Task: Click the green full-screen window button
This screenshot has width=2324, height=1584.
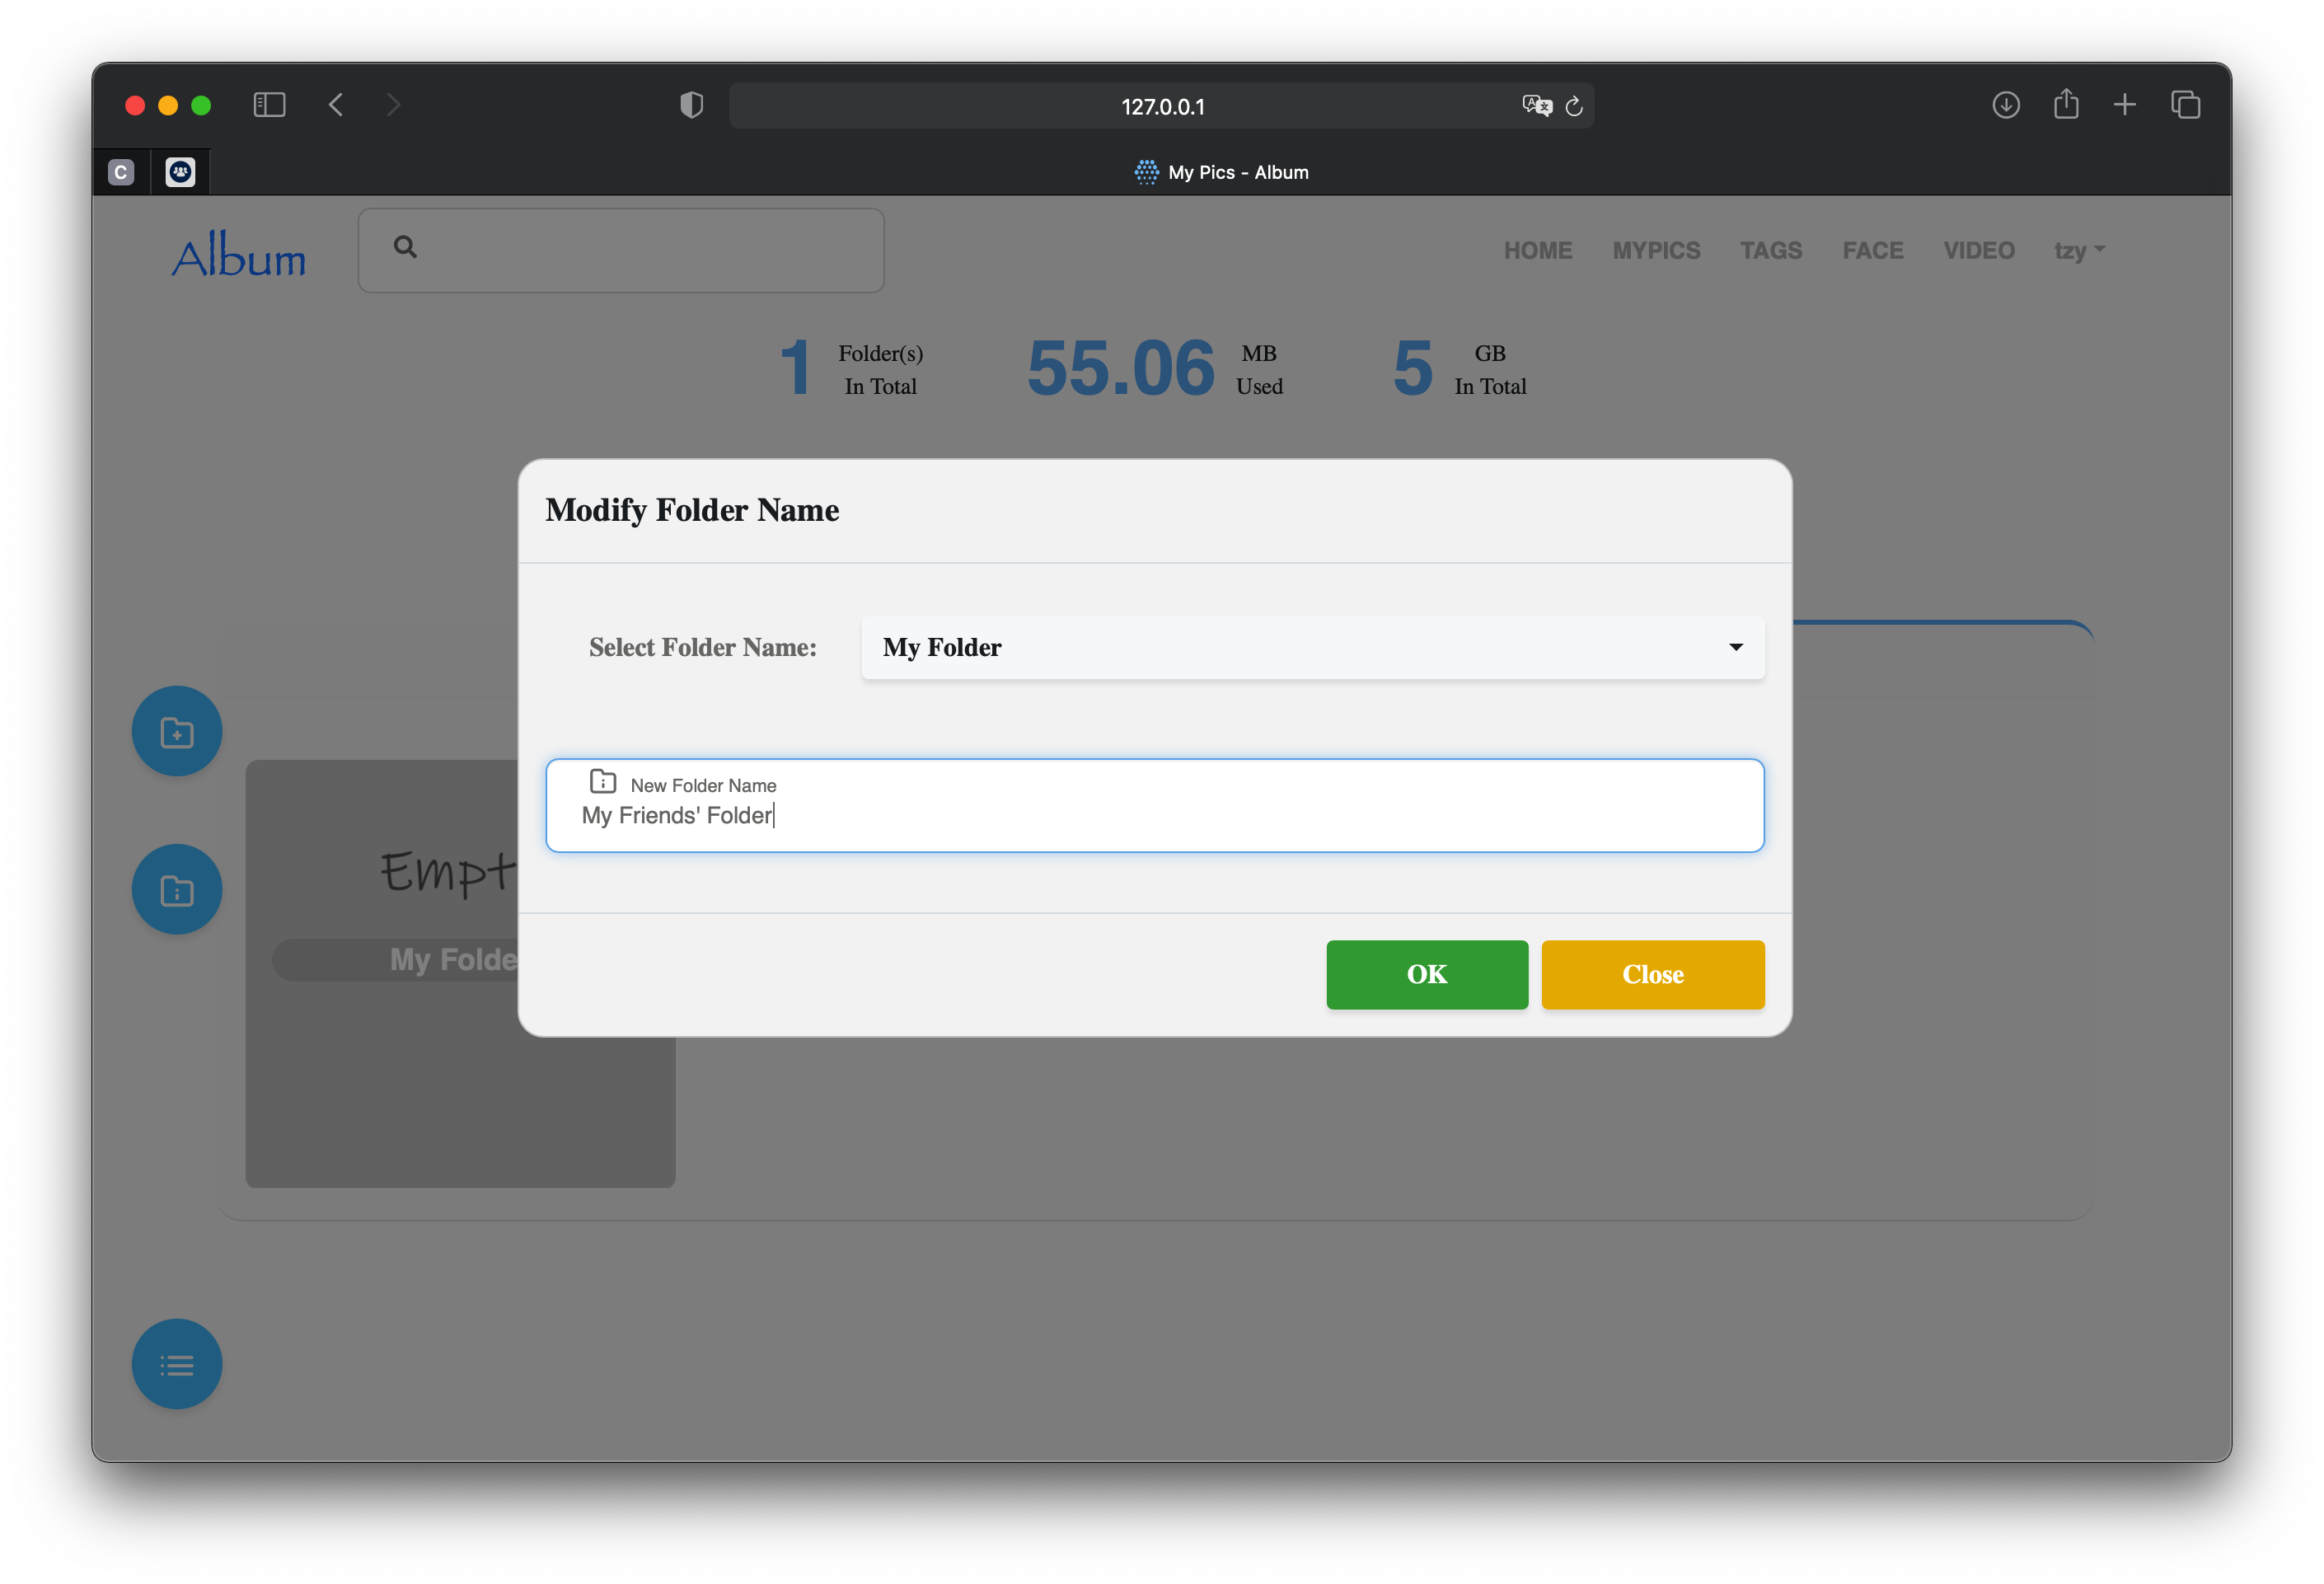Action: coord(201,105)
